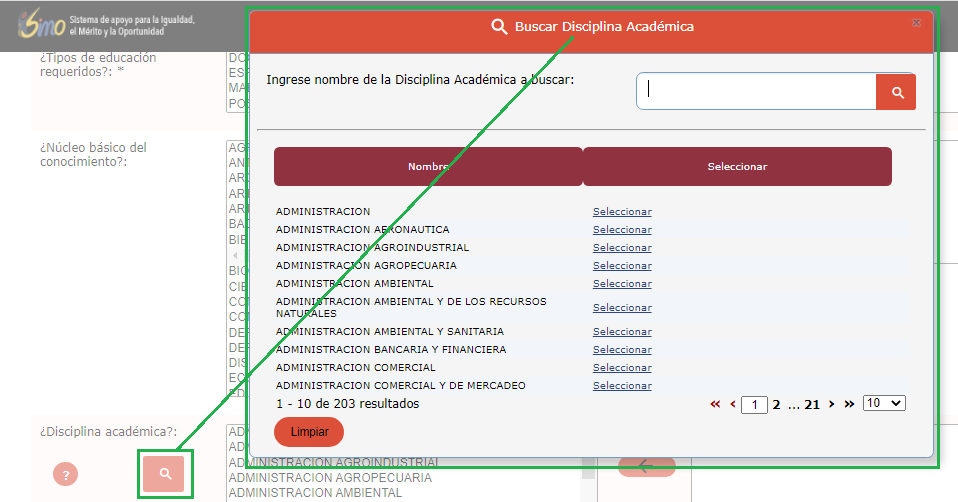Open the results-per-page dropdown showing 10
This screenshot has height=502, width=958.
[x=883, y=403]
